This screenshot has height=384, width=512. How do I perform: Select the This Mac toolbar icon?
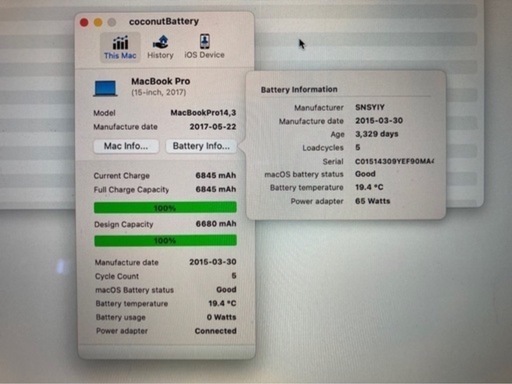click(x=120, y=47)
